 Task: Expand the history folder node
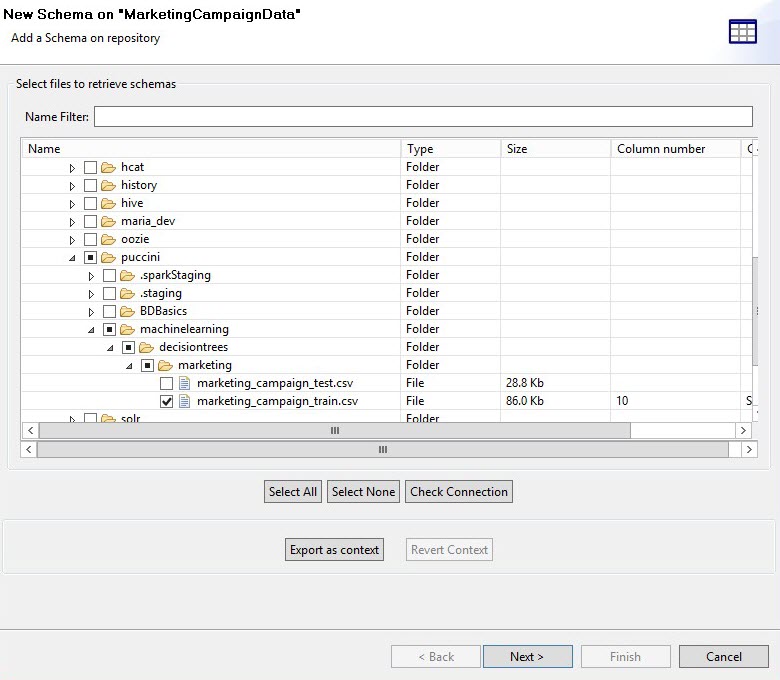[x=72, y=185]
